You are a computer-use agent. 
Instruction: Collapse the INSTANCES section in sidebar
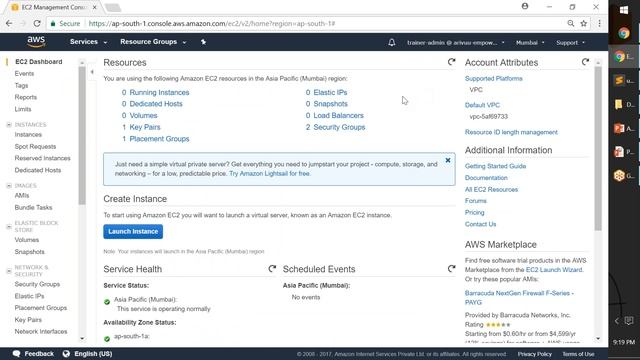tap(9, 124)
